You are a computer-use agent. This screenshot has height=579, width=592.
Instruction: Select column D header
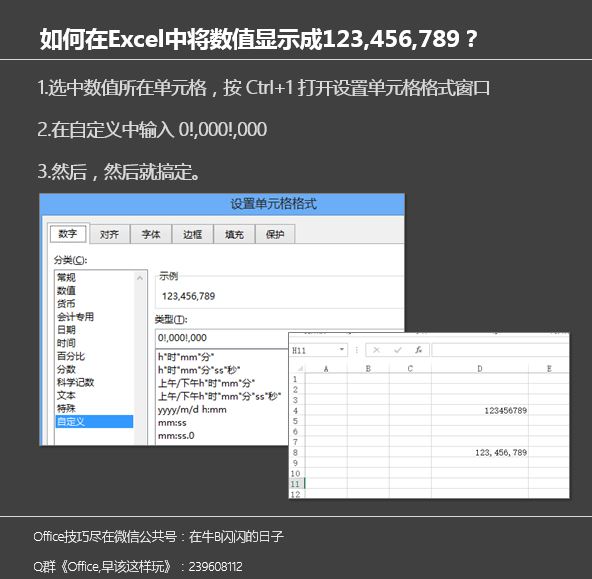(x=480, y=368)
